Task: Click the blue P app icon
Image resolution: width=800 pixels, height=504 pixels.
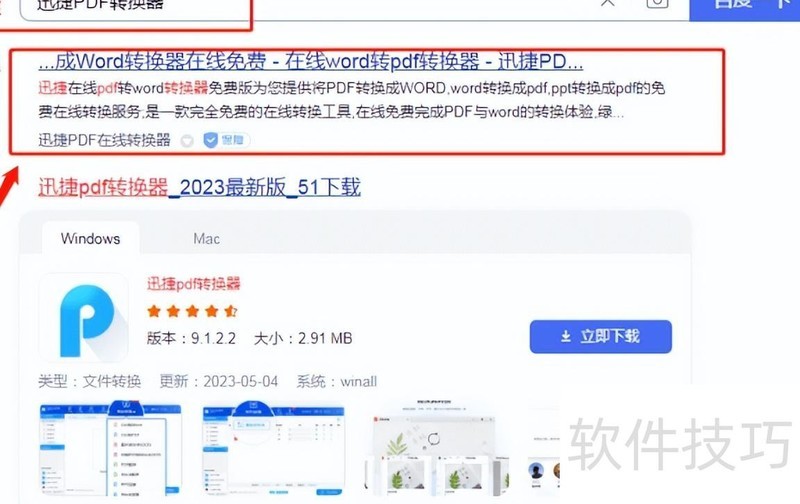Action: (84, 318)
